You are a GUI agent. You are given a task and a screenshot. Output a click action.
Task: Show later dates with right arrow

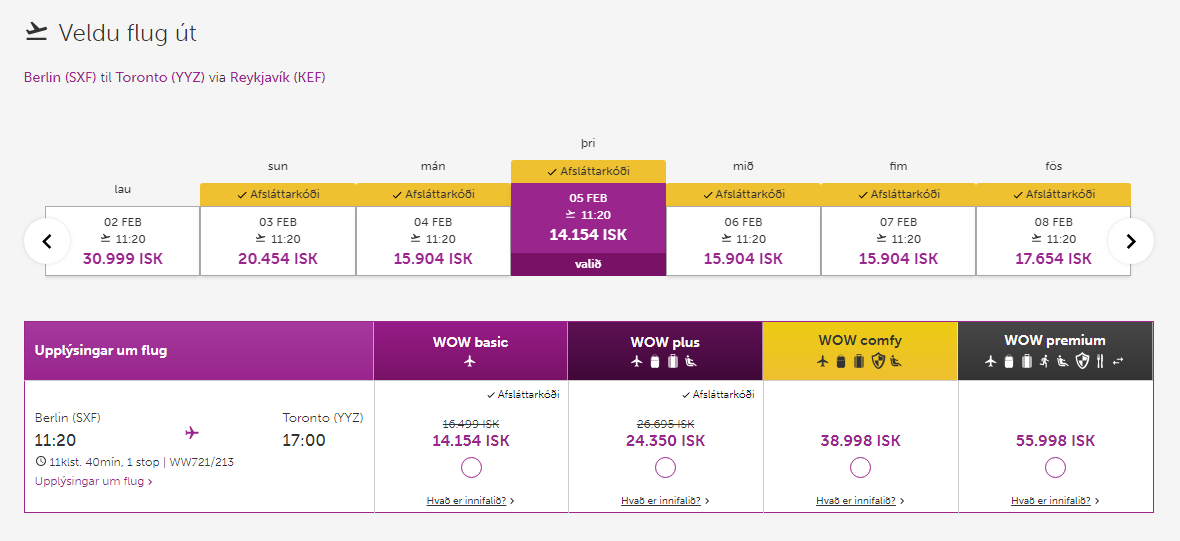(x=1131, y=241)
